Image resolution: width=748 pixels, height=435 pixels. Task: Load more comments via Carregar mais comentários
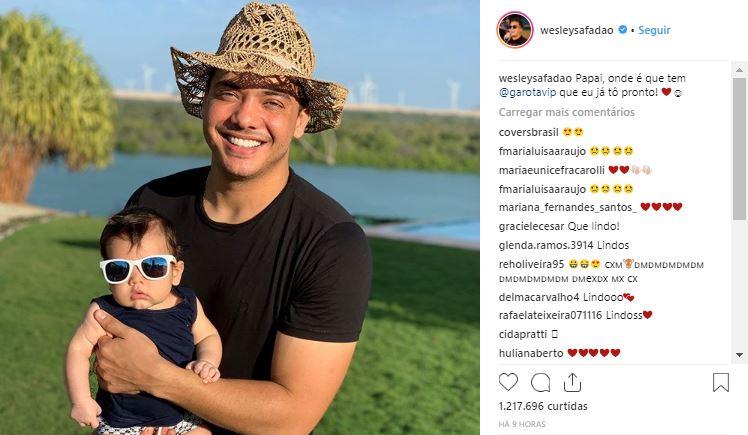pyautogui.click(x=567, y=112)
